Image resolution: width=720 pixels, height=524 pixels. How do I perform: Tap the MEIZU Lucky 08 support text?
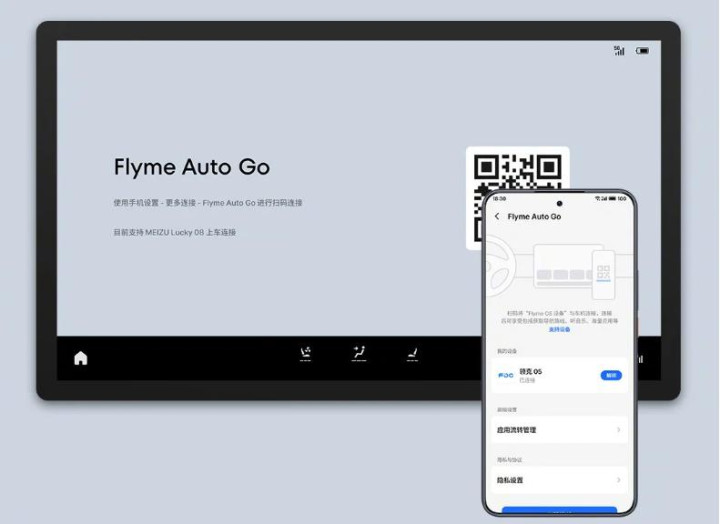click(174, 232)
